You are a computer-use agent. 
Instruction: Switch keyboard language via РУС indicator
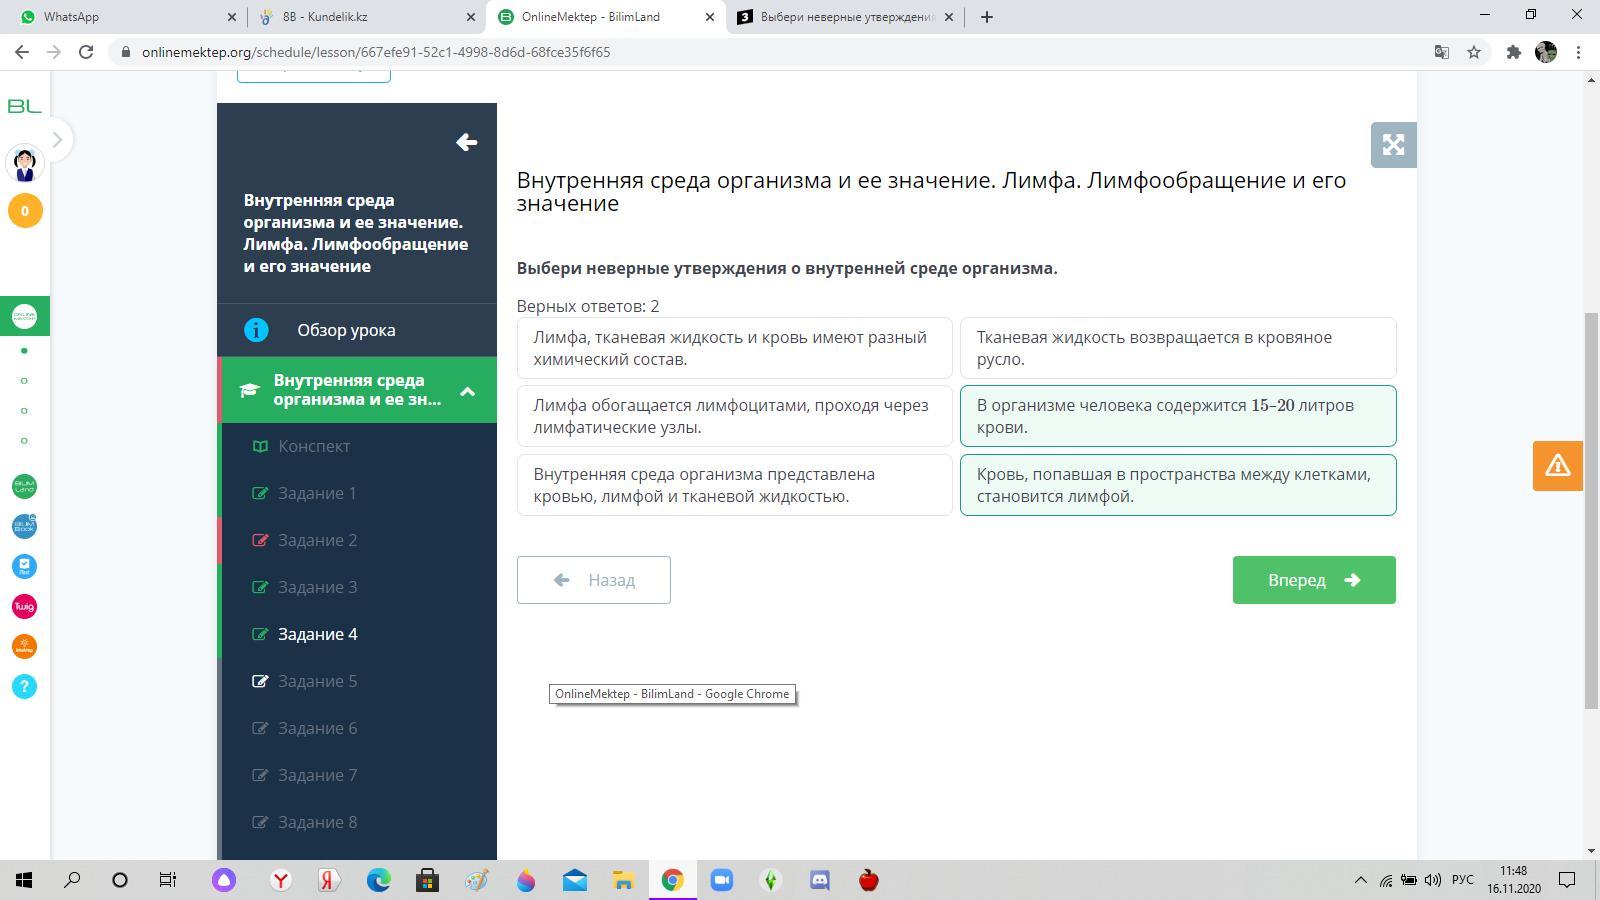click(x=1463, y=880)
